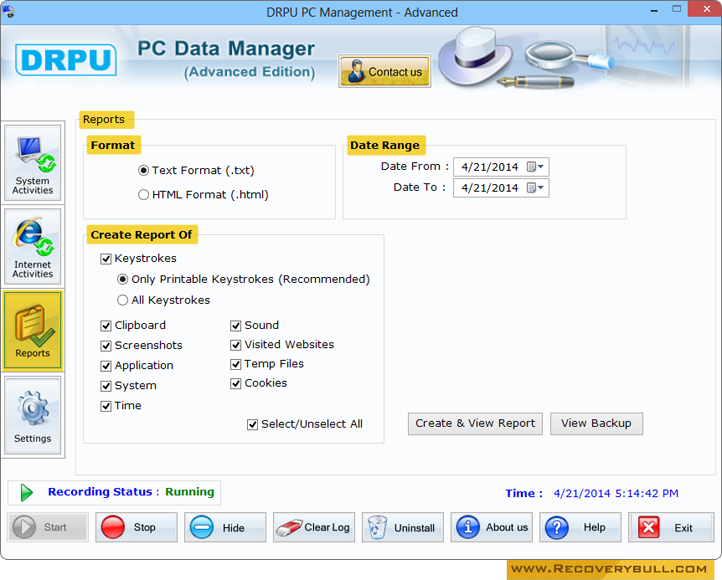Toggle the System checkbox
This screenshot has width=722, height=580.
tap(106, 386)
